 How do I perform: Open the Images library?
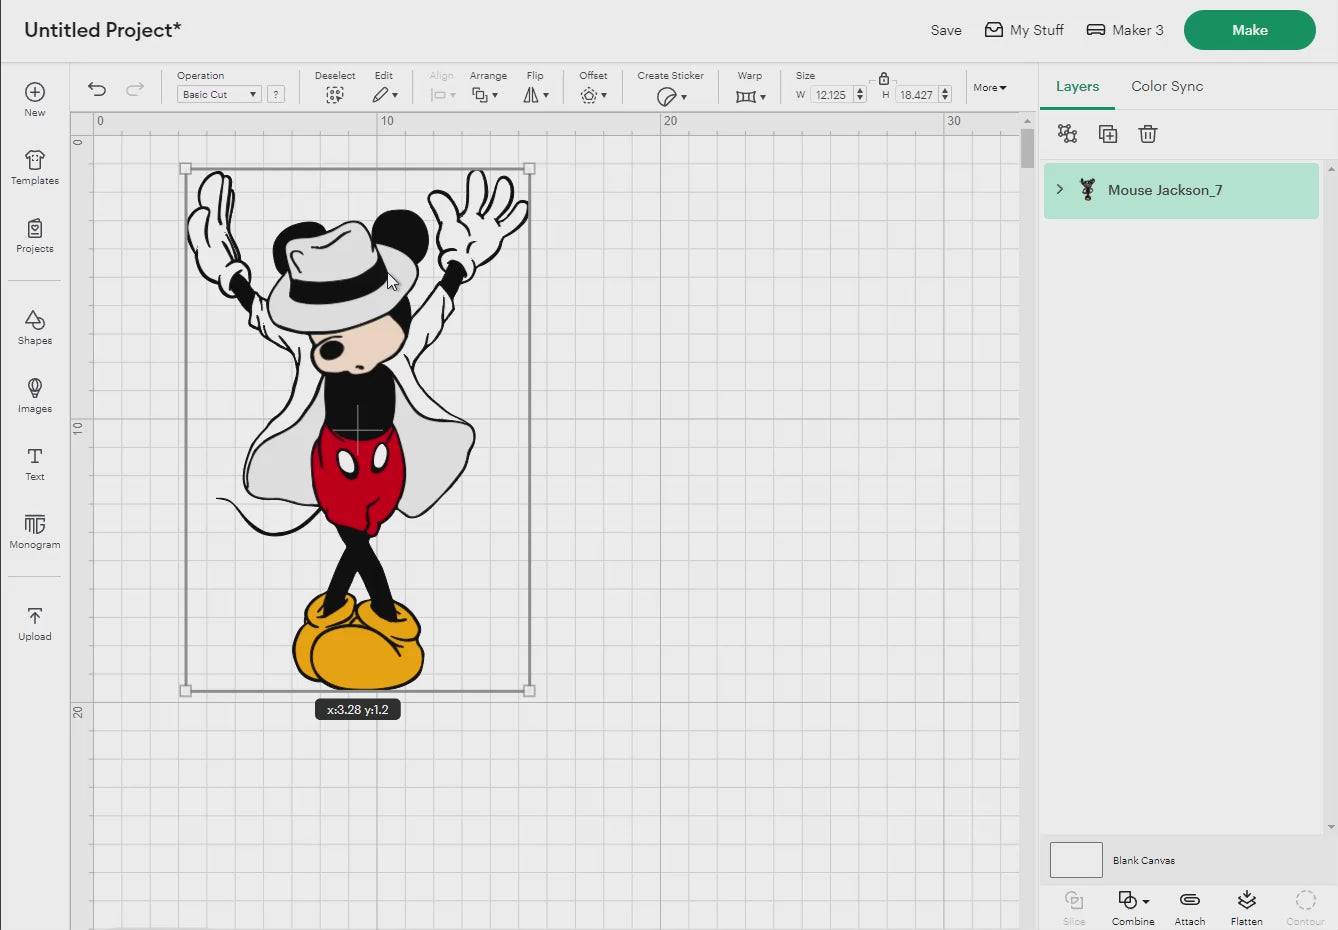tap(35, 395)
